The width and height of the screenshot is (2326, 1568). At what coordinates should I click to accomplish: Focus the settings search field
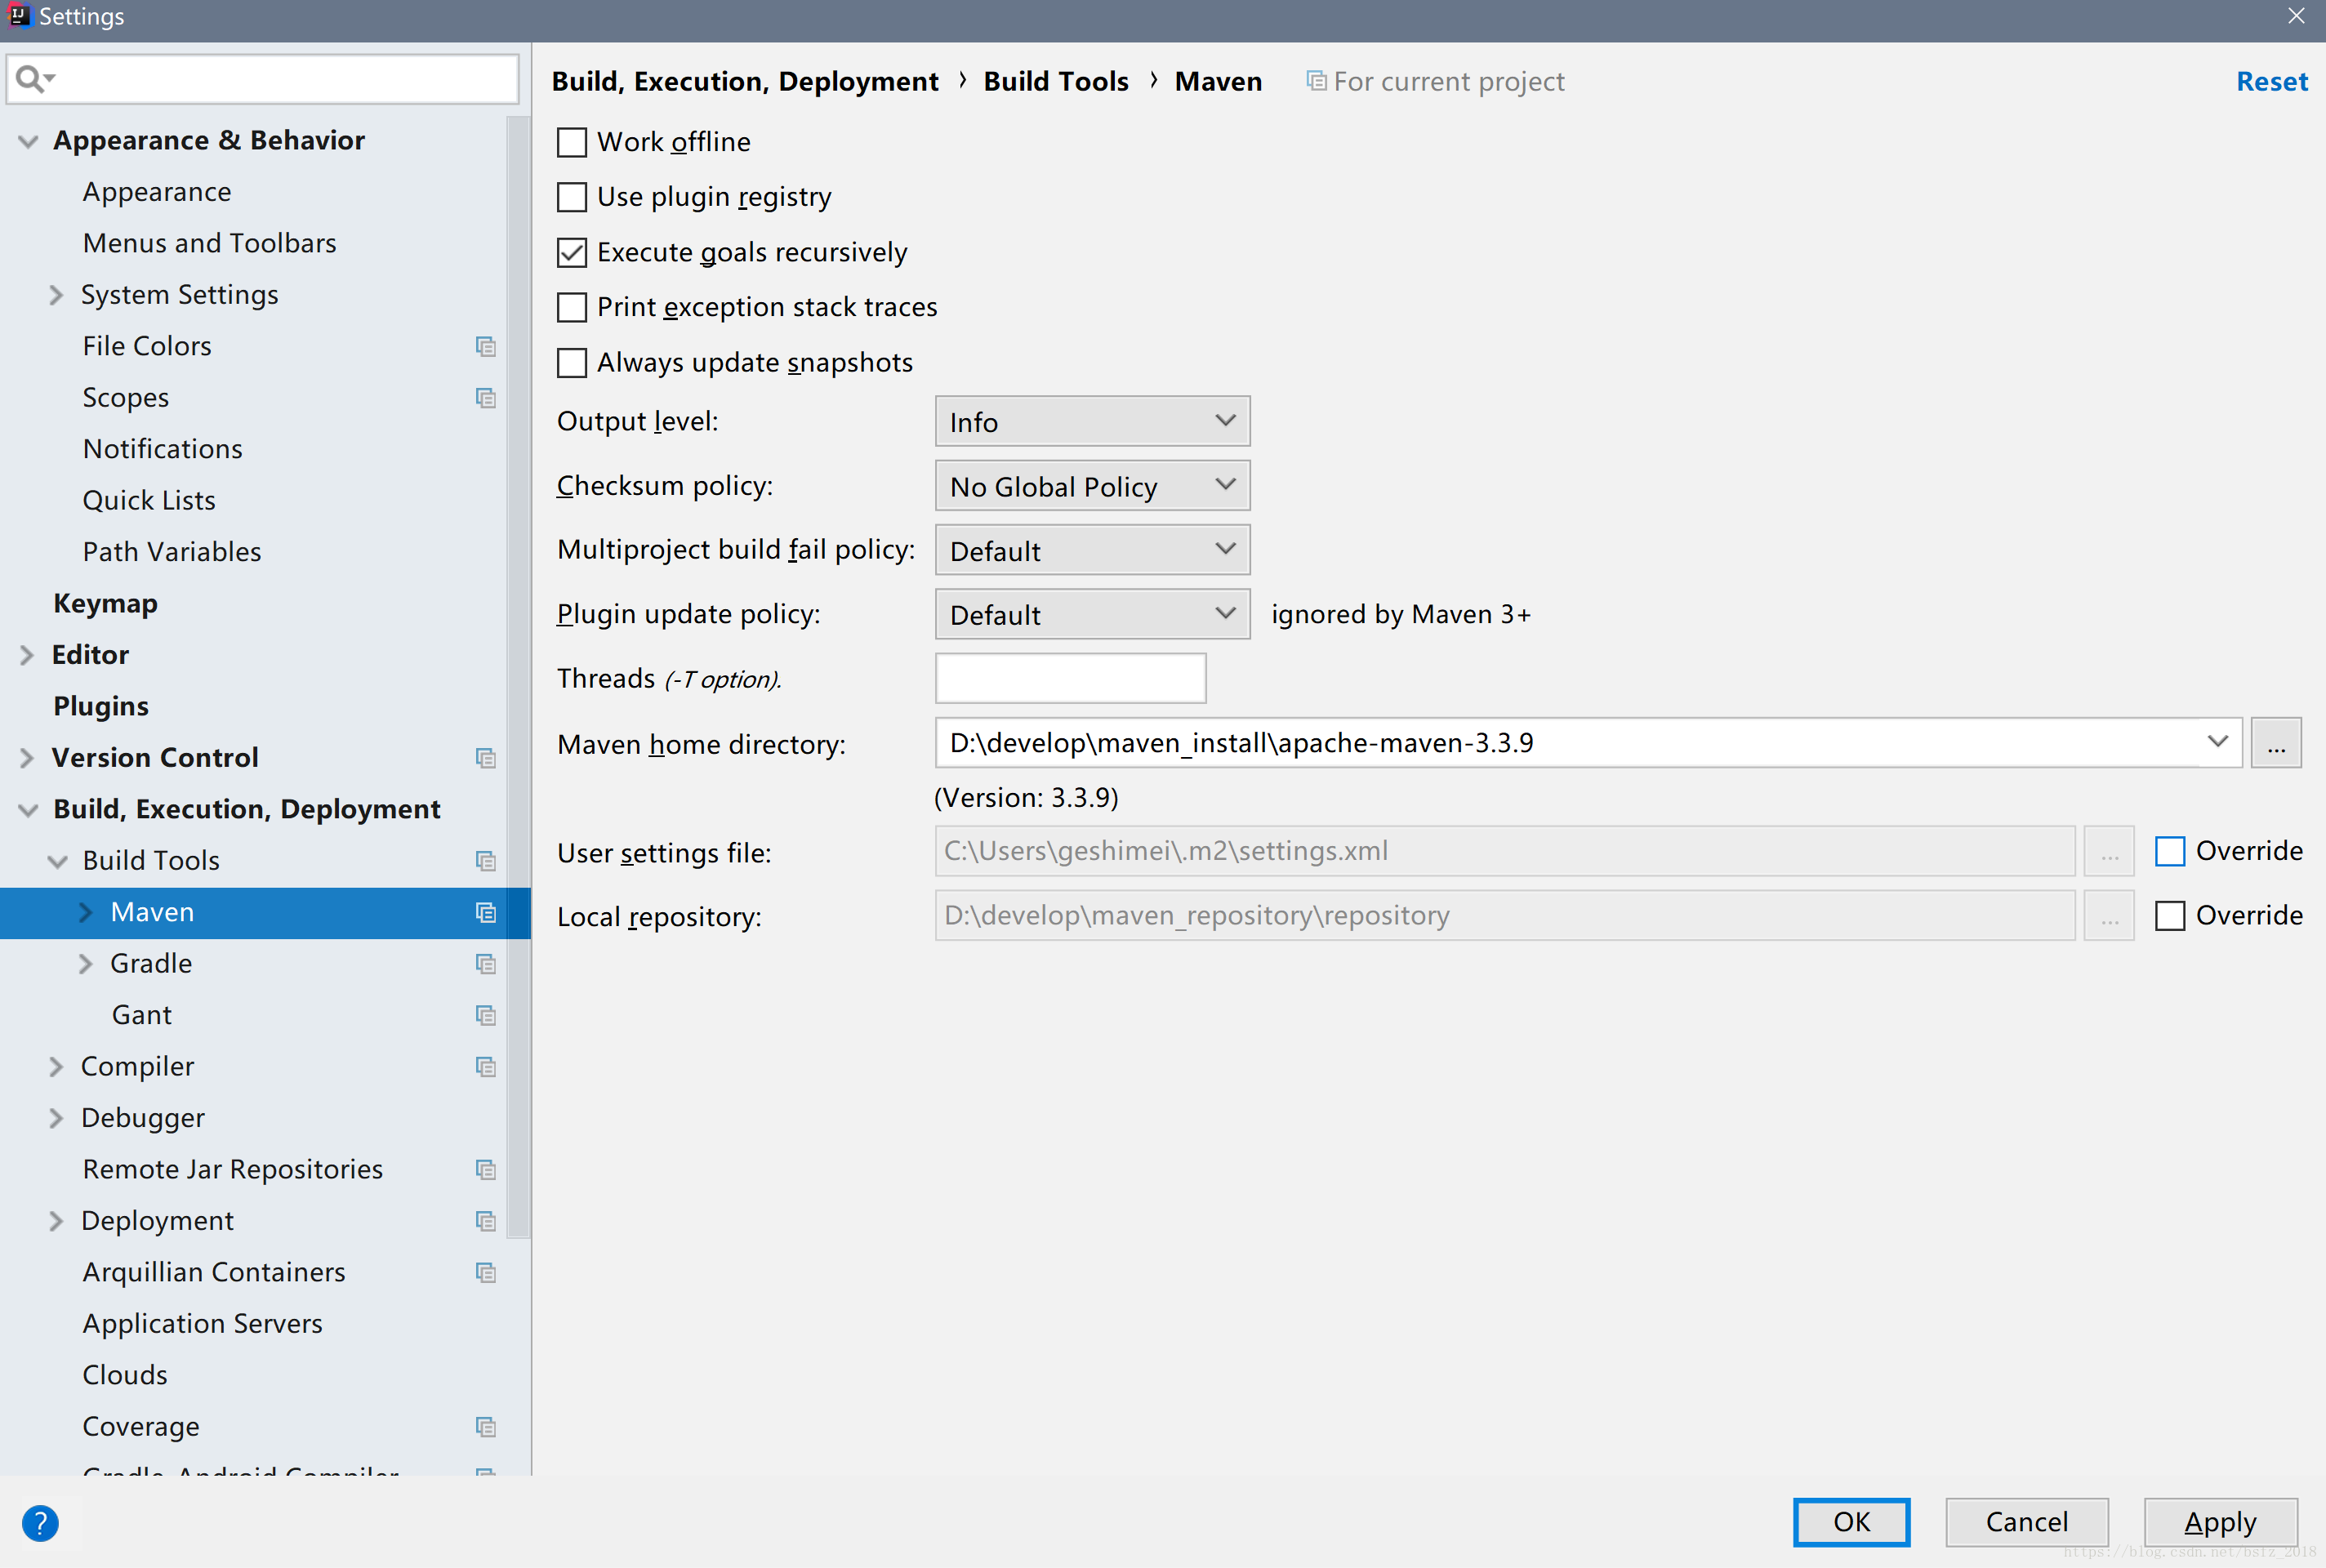click(x=262, y=78)
